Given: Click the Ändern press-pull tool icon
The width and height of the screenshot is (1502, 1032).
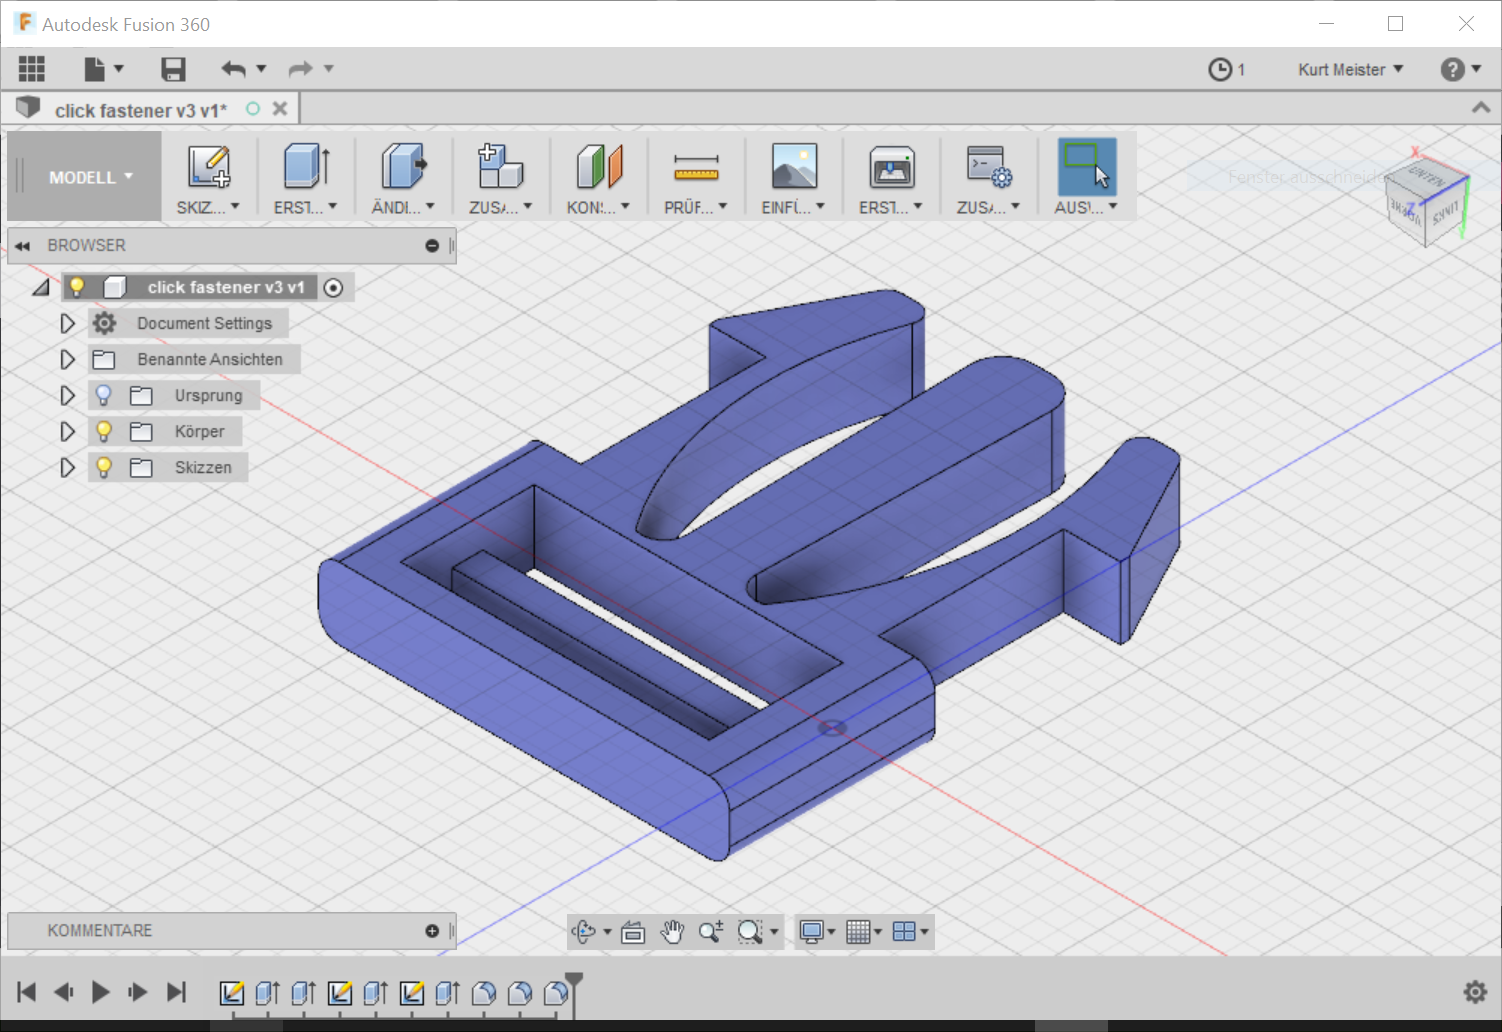Looking at the screenshot, I should (403, 166).
